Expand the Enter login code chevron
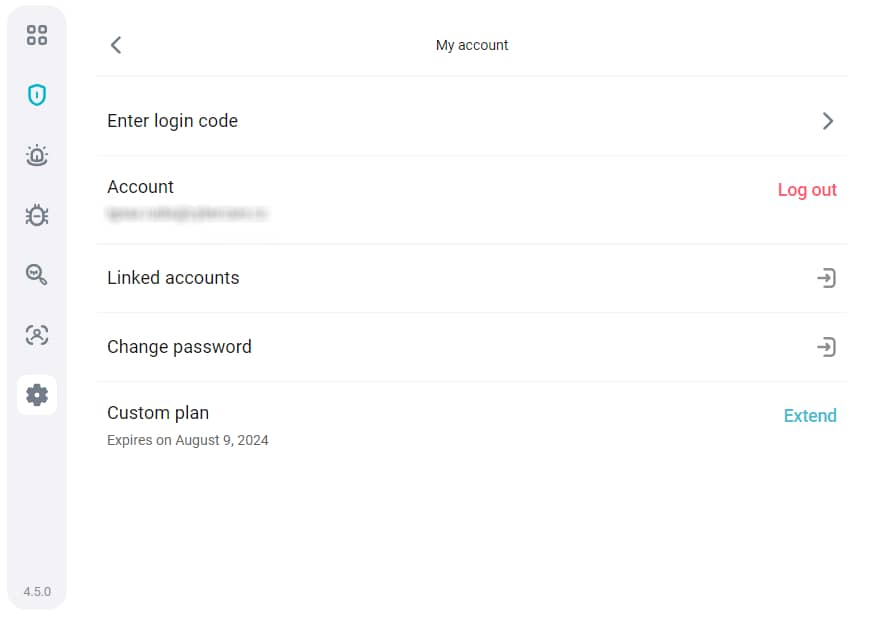 click(x=827, y=121)
